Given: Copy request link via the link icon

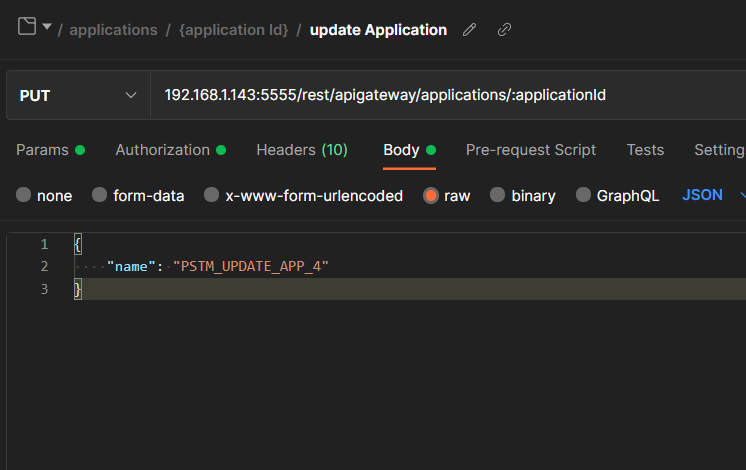Looking at the screenshot, I should (x=504, y=30).
